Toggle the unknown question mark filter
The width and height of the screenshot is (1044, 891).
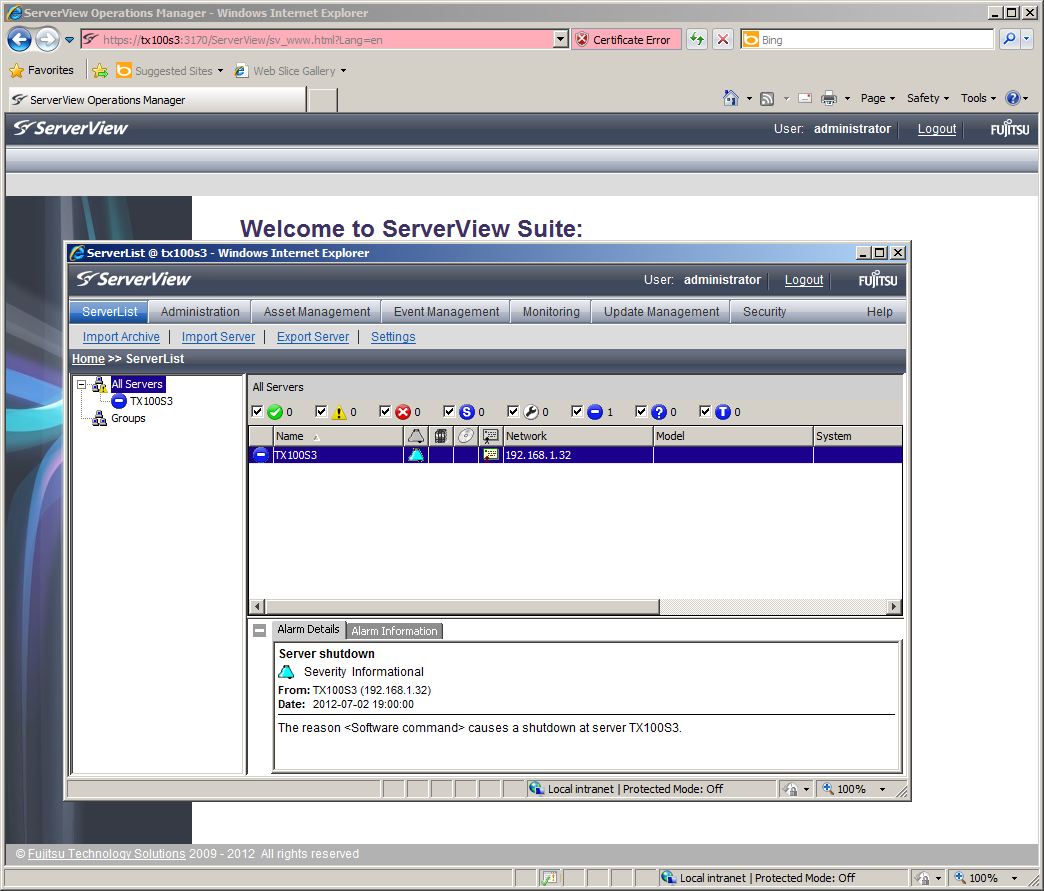(x=641, y=412)
